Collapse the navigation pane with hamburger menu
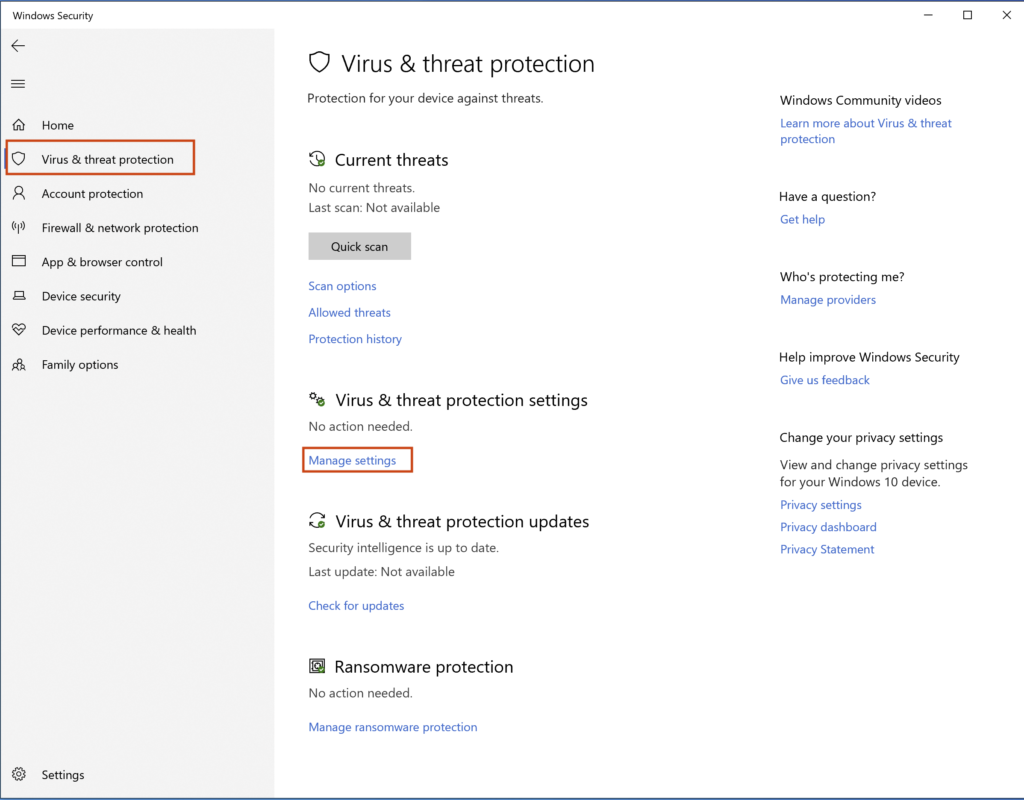 tap(18, 83)
